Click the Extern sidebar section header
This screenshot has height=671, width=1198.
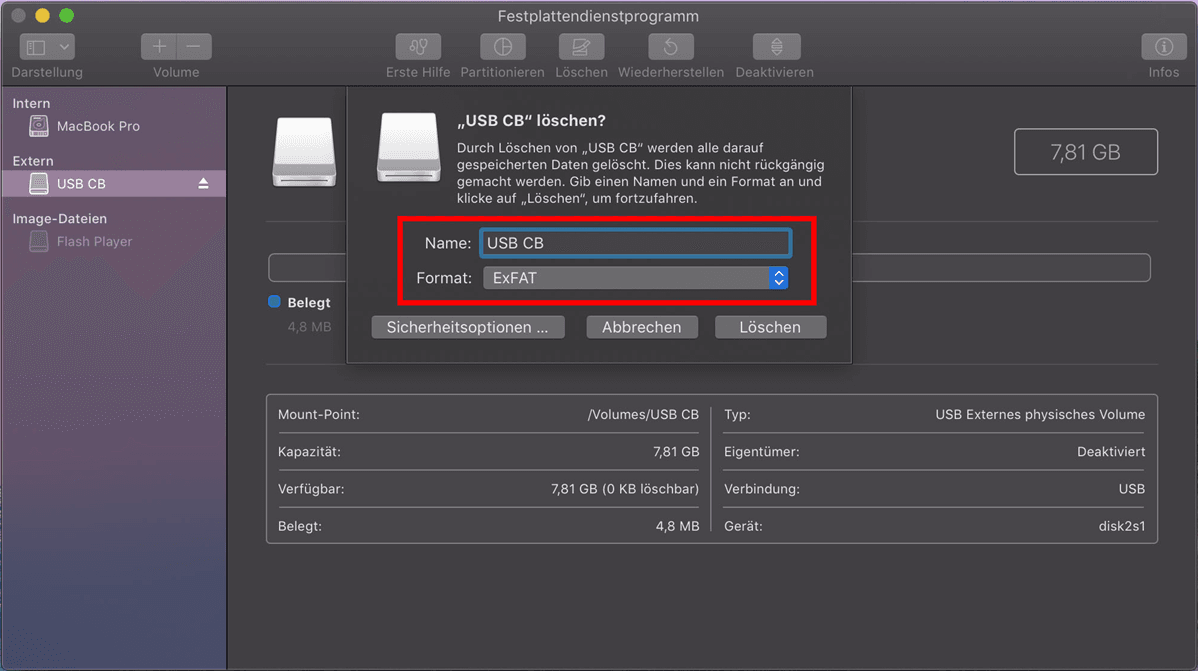[33, 161]
